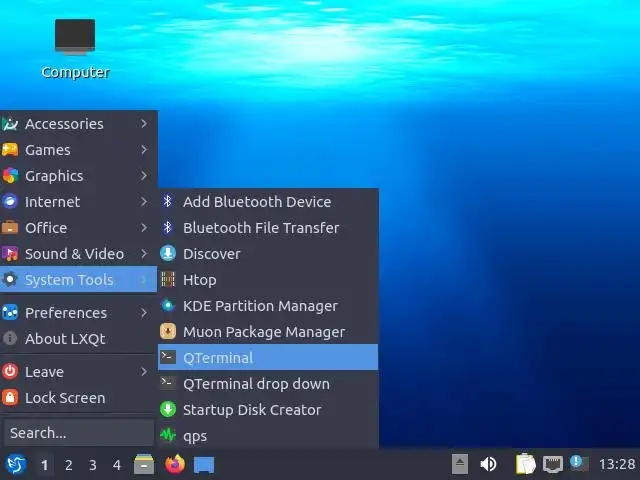Screen dimensions: 640x480
Task: Click into the menu Search field
Action: [79, 433]
